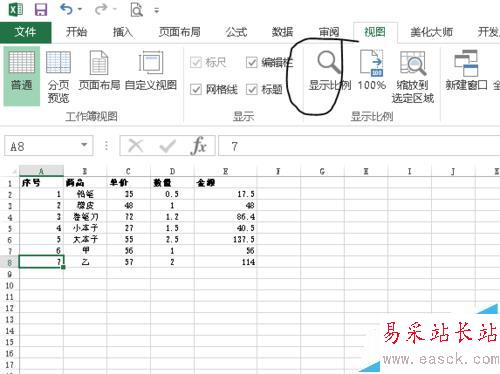Screen dimensions: 500x374
Task: Open the 数据 tab
Action: click(282, 32)
